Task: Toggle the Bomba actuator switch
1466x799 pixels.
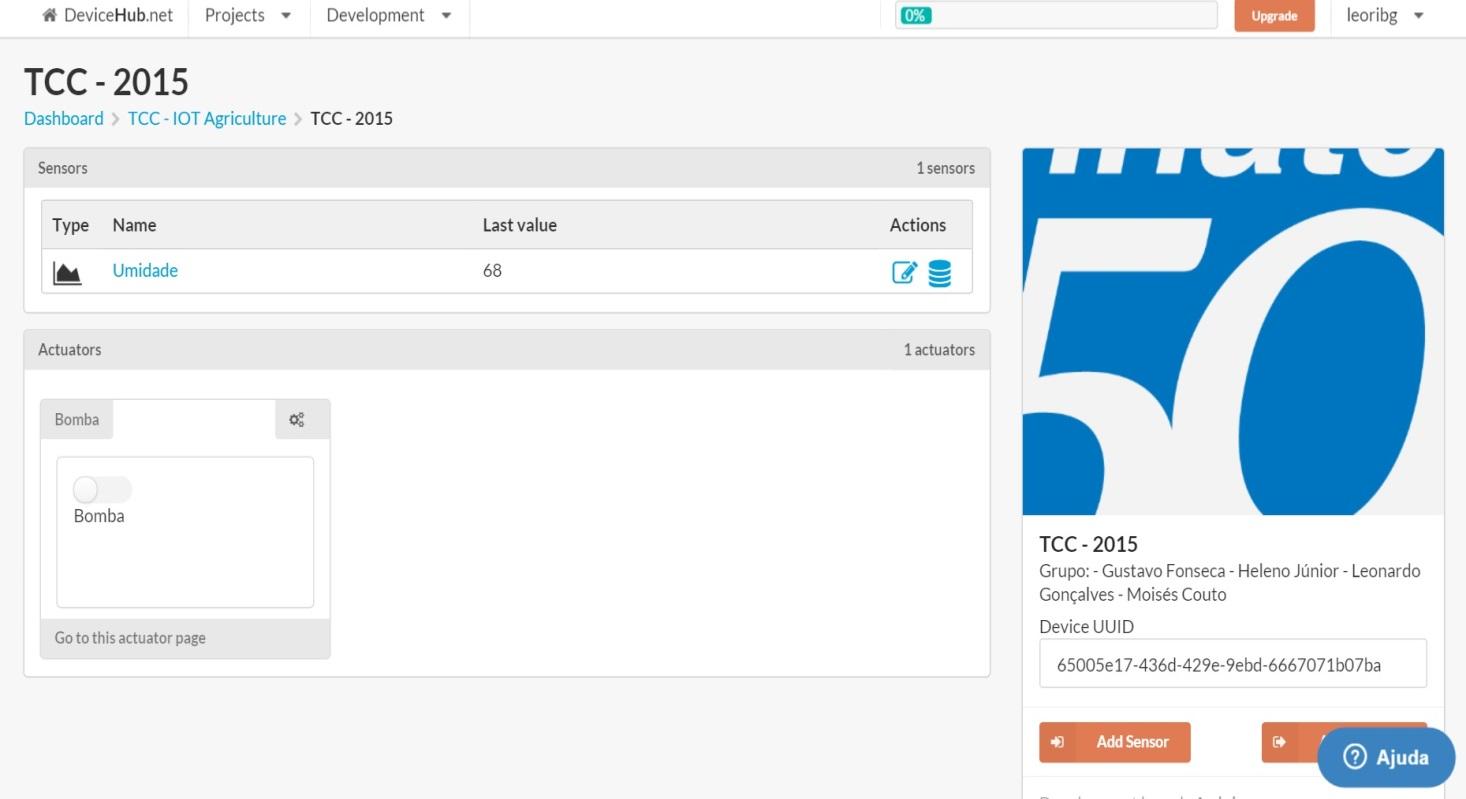Action: click(x=102, y=490)
